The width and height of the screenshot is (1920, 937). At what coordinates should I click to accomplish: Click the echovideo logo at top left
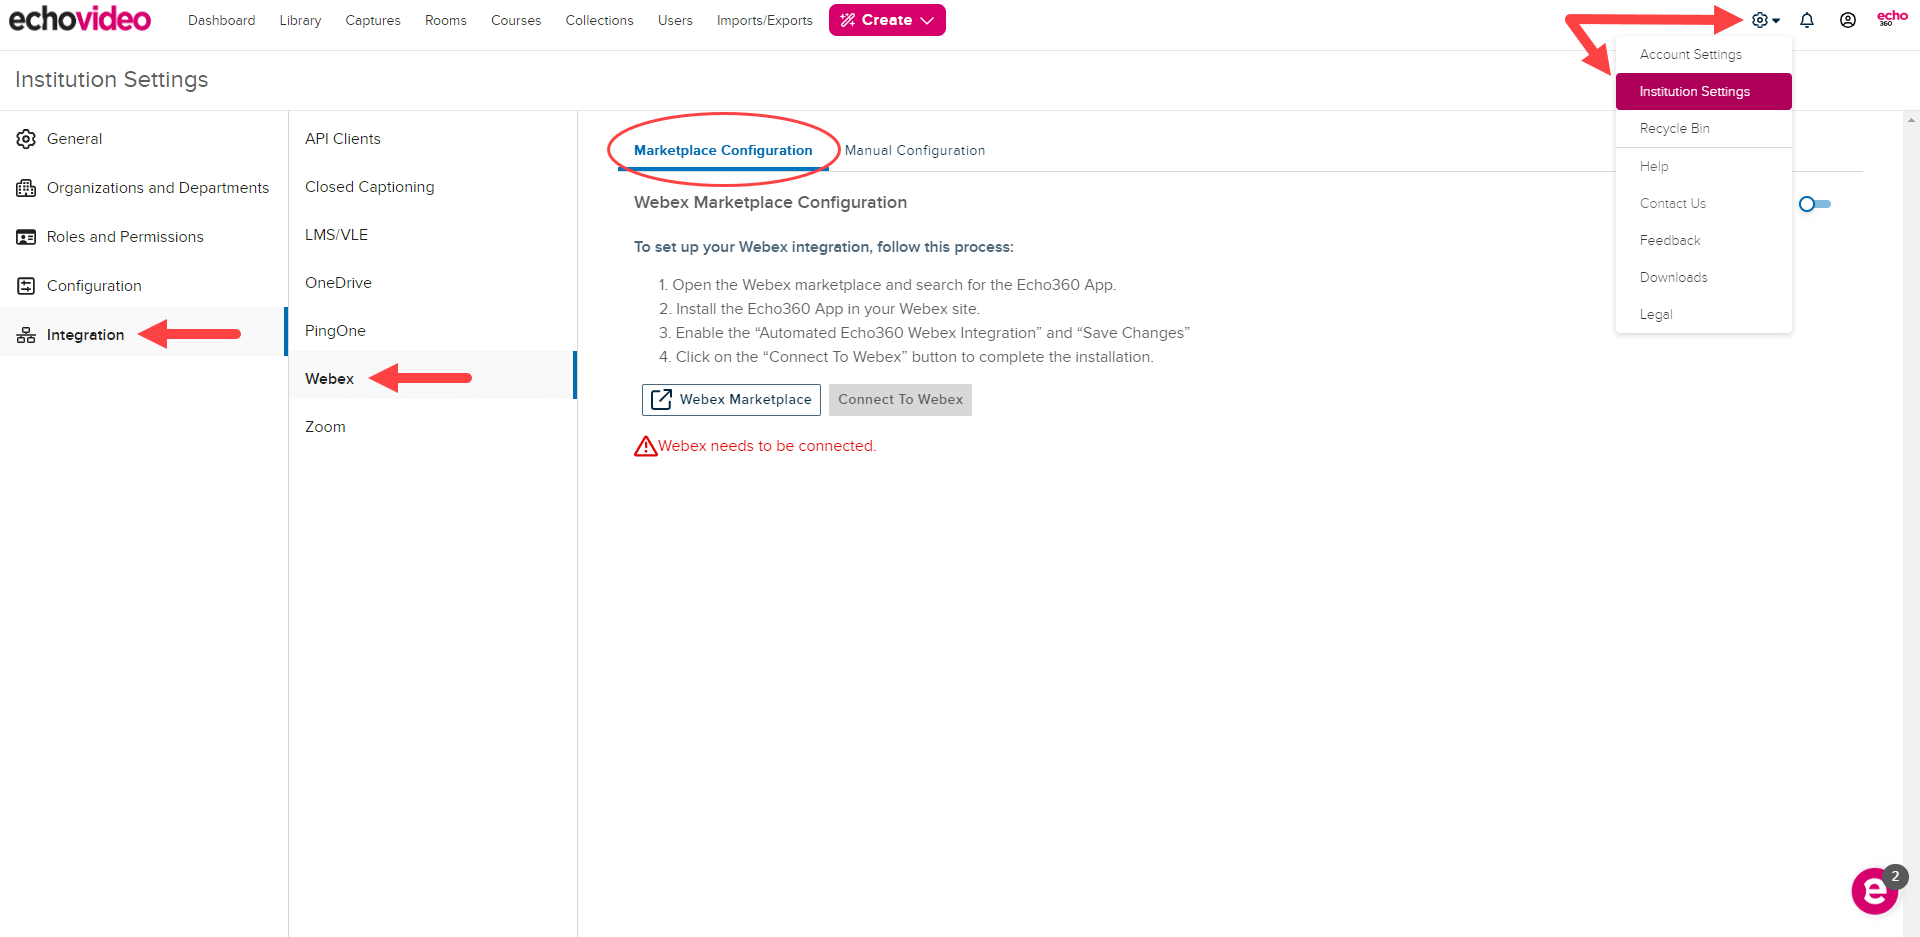pos(79,18)
